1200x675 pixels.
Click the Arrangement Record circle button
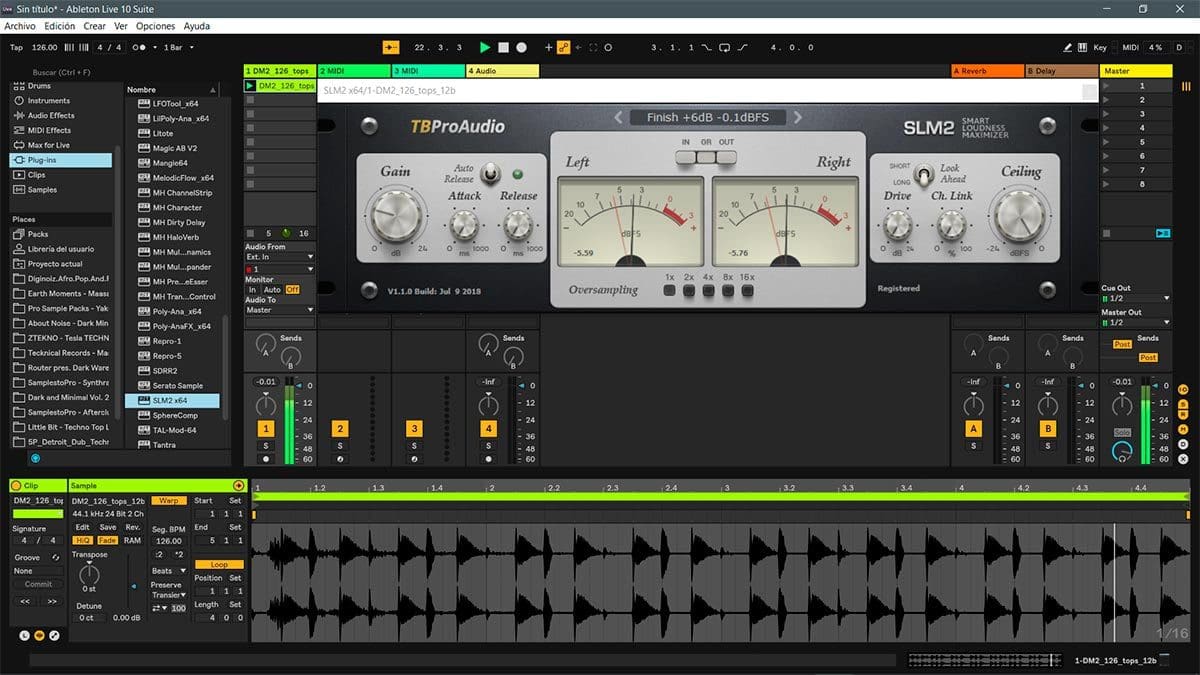coord(522,47)
